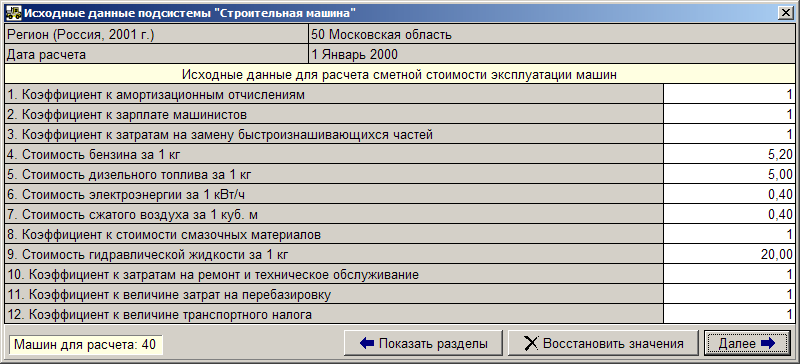Select calculation date cell 1 Январь 2000

(x=552, y=55)
